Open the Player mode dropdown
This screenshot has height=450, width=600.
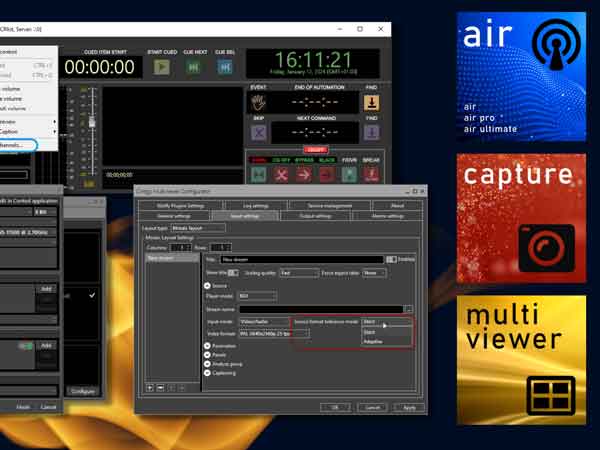pyautogui.click(x=257, y=296)
